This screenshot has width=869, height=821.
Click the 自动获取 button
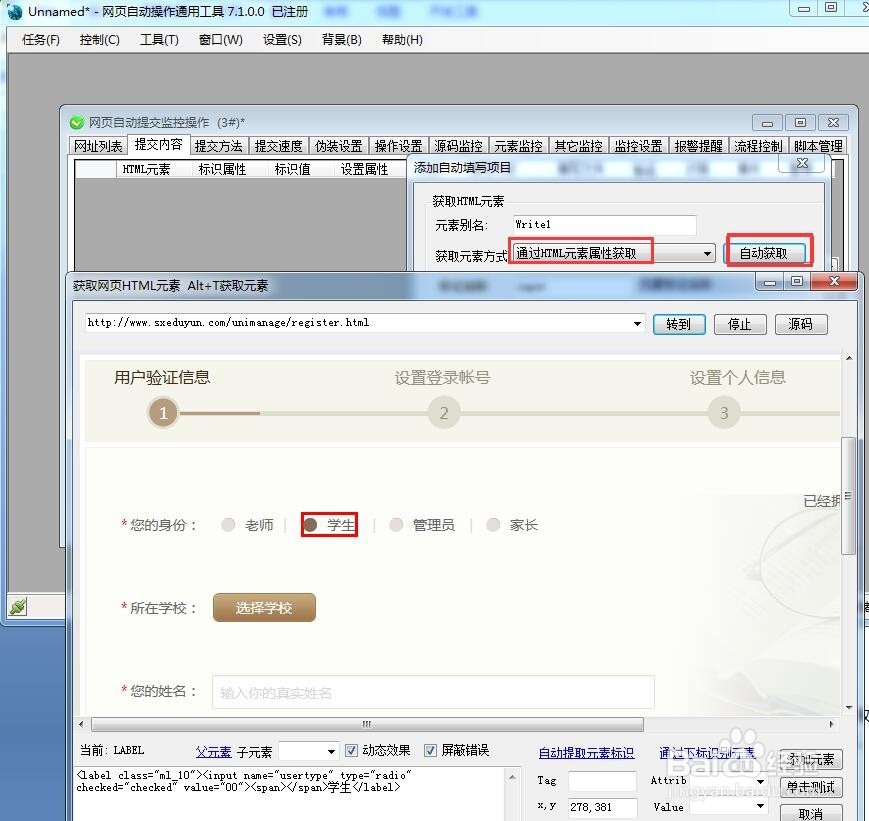pyautogui.click(x=767, y=254)
